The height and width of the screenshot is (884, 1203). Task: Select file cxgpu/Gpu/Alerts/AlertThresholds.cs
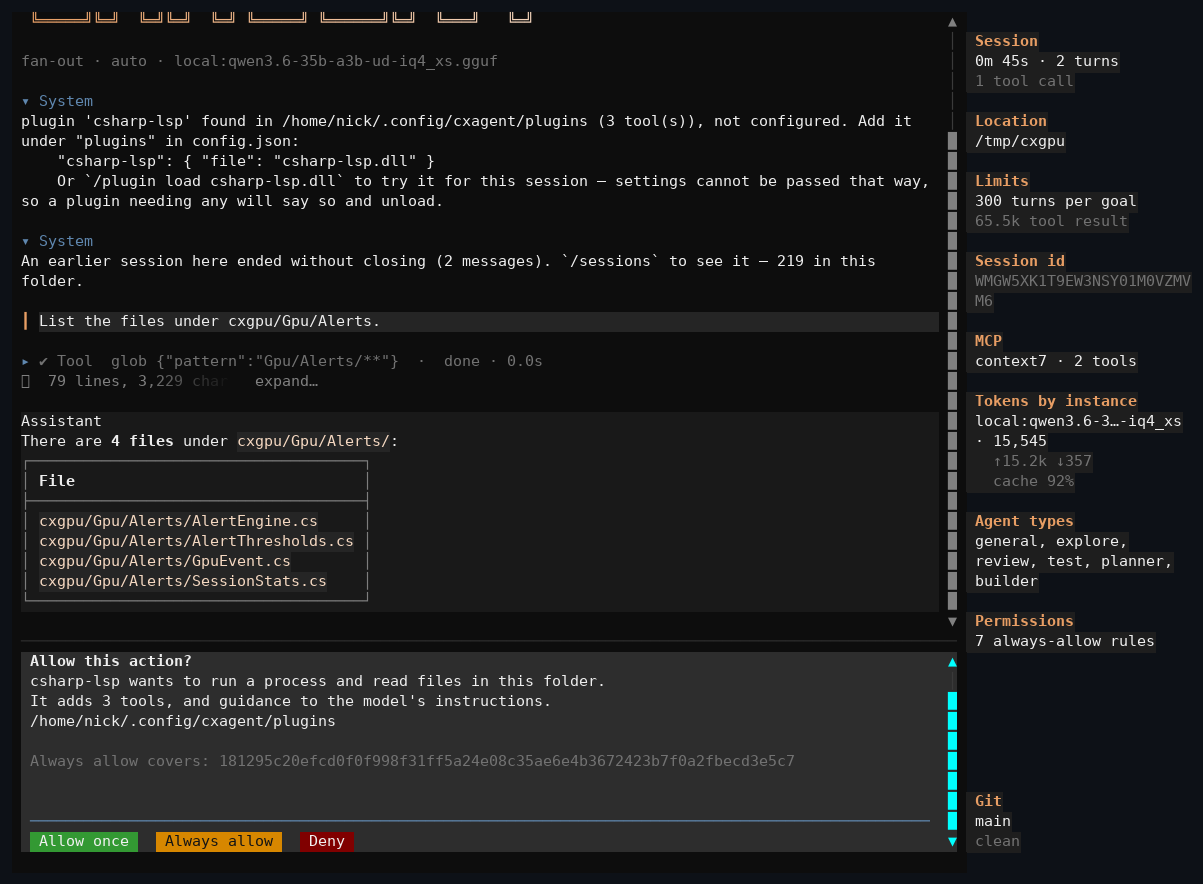pos(196,541)
